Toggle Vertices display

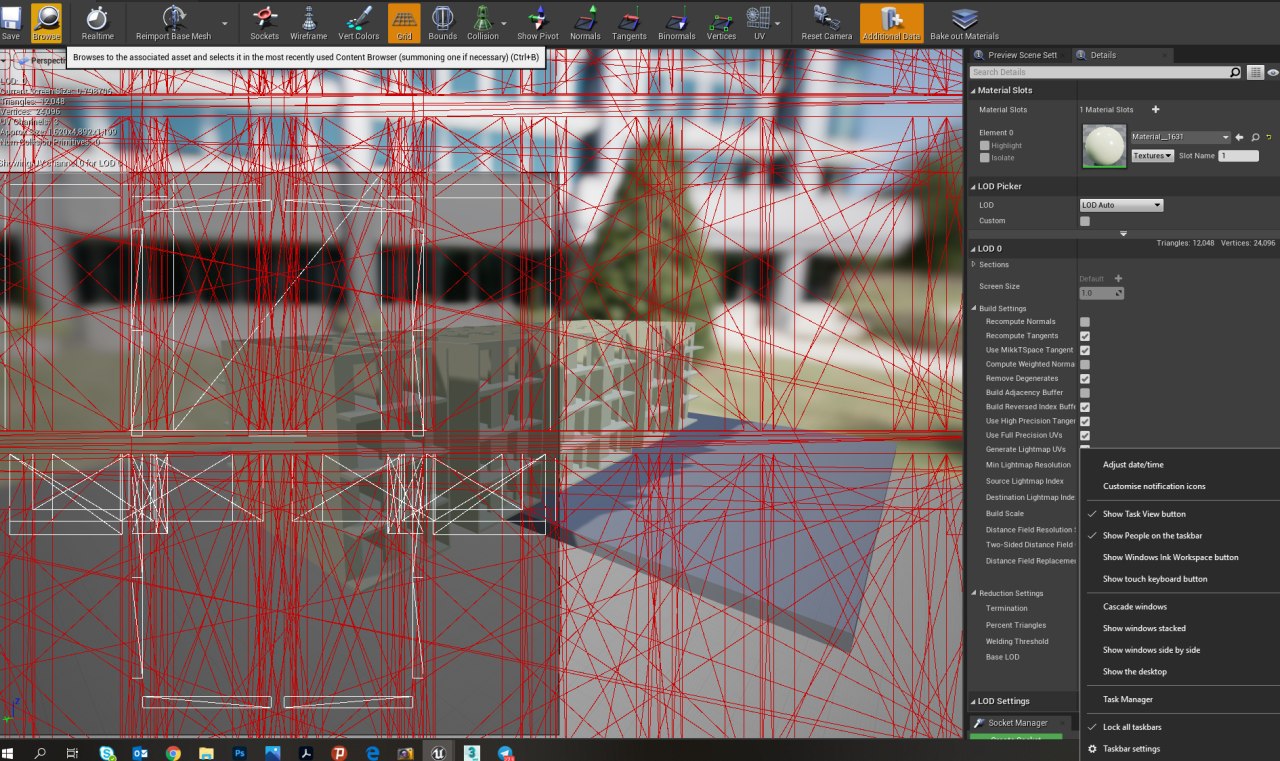click(721, 22)
